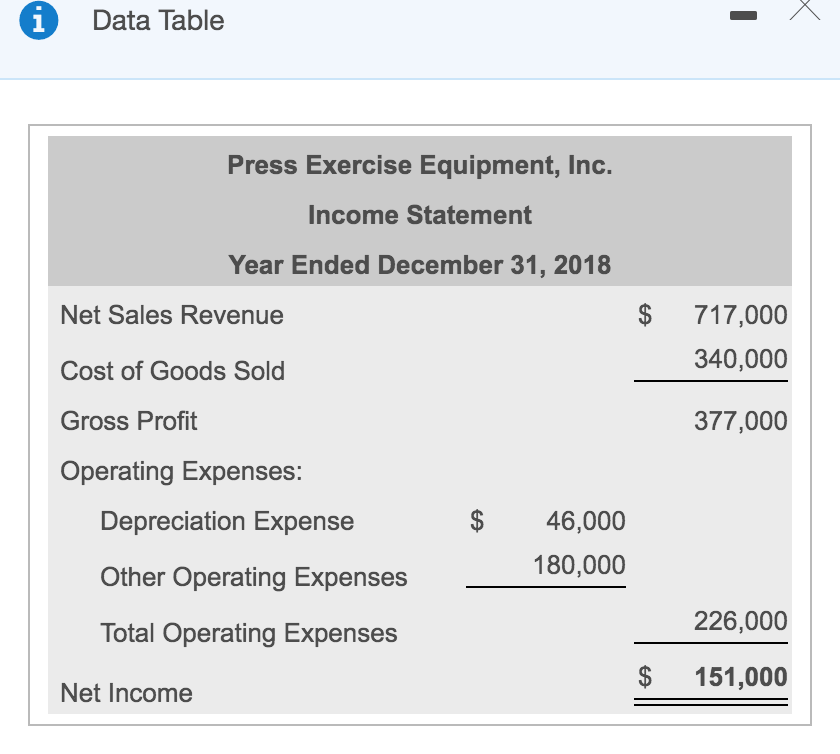Click the Press Exercise Equipment, Inc. title
Viewport: 840px width, 754px height.
point(419,165)
